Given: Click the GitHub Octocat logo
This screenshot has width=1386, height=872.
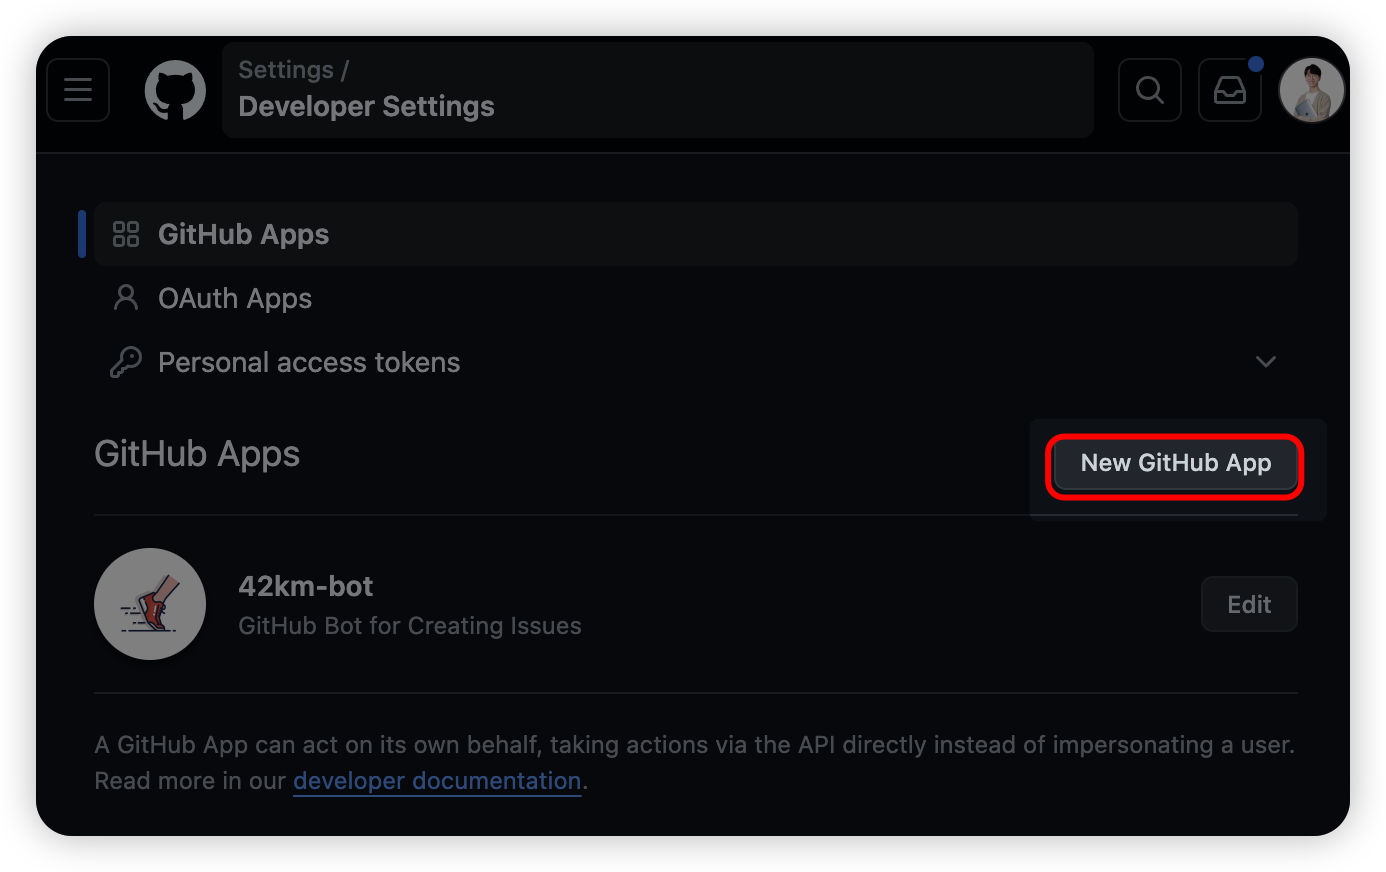Looking at the screenshot, I should tap(175, 90).
